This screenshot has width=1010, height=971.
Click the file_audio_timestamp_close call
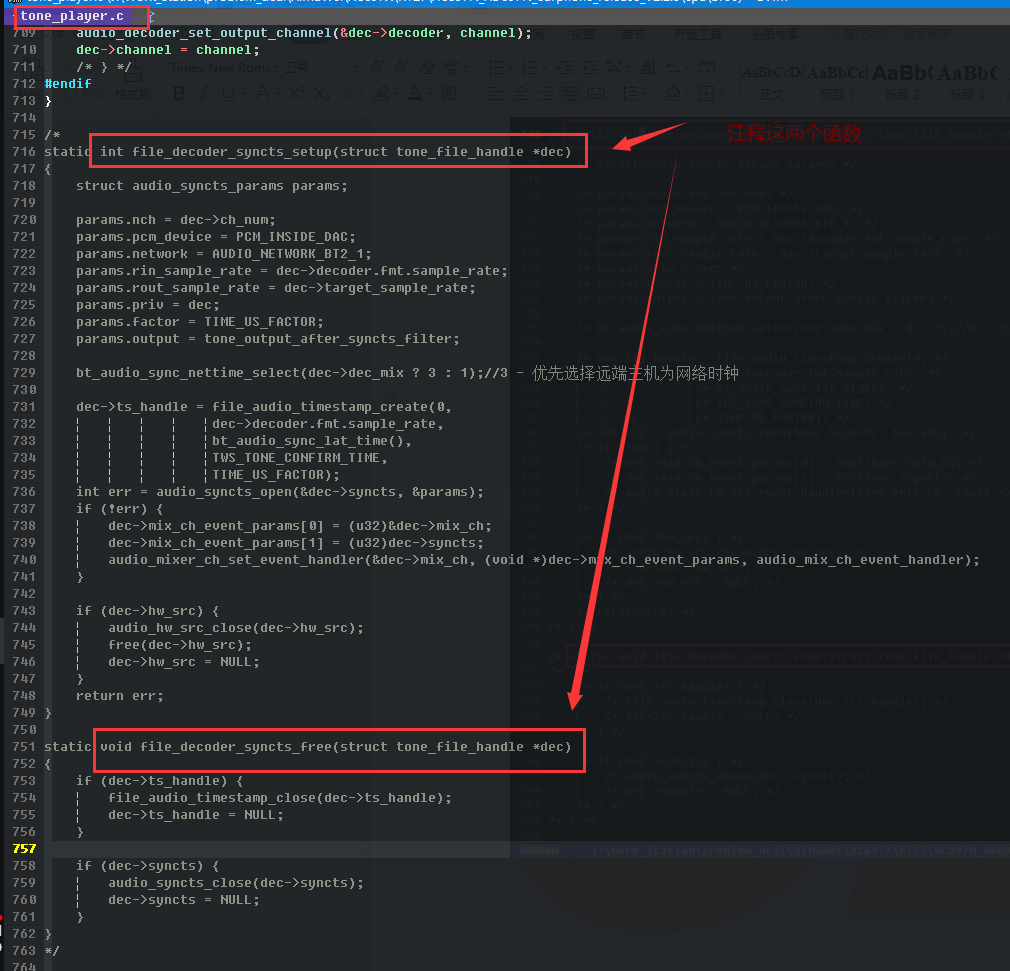coord(280,798)
